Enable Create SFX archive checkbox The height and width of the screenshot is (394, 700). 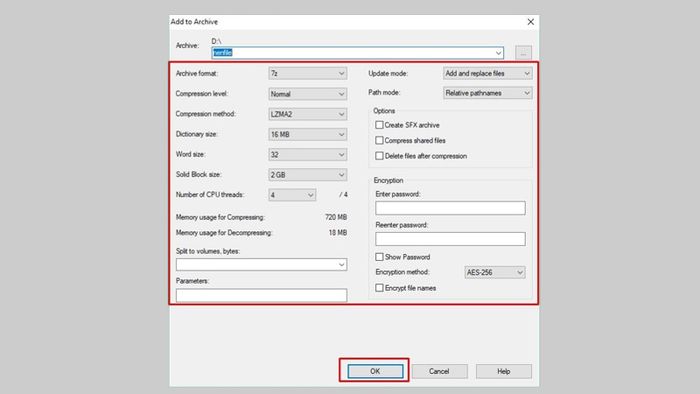coord(379,125)
